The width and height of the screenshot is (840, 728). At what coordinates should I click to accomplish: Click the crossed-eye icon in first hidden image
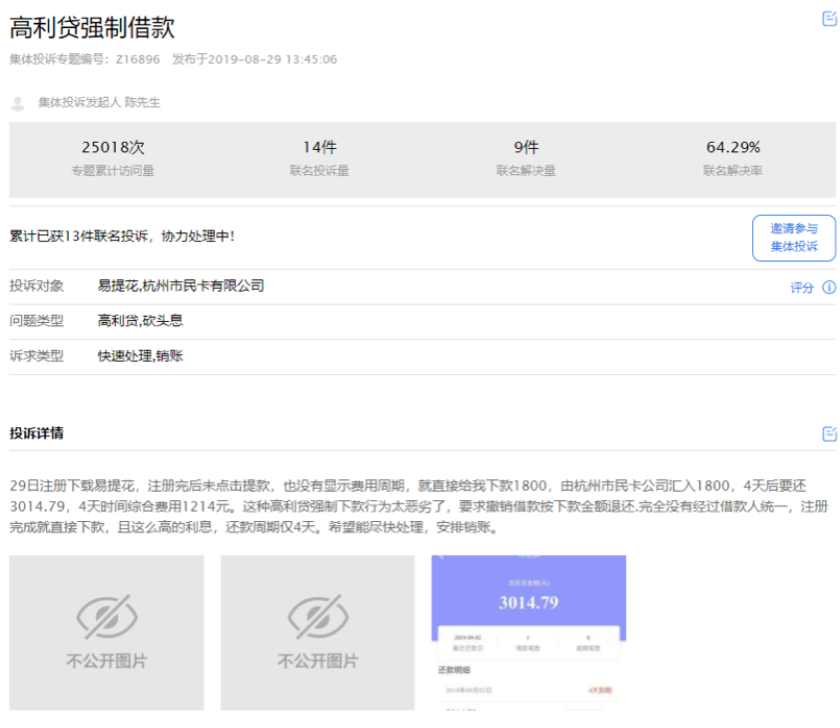tap(107, 617)
